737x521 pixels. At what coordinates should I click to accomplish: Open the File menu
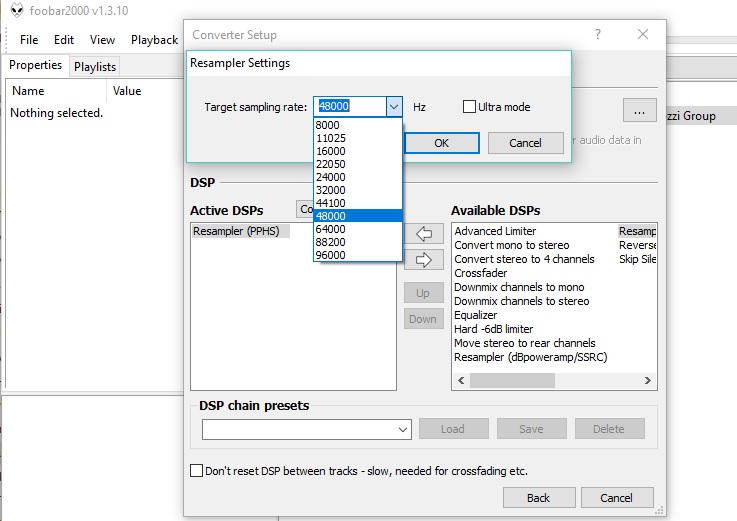[29, 39]
